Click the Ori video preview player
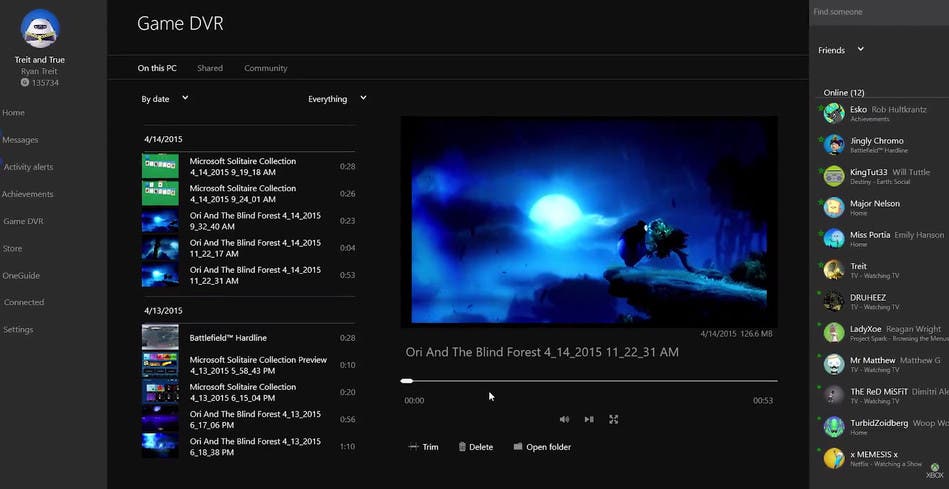Image resolution: width=949 pixels, height=489 pixels. click(x=589, y=222)
